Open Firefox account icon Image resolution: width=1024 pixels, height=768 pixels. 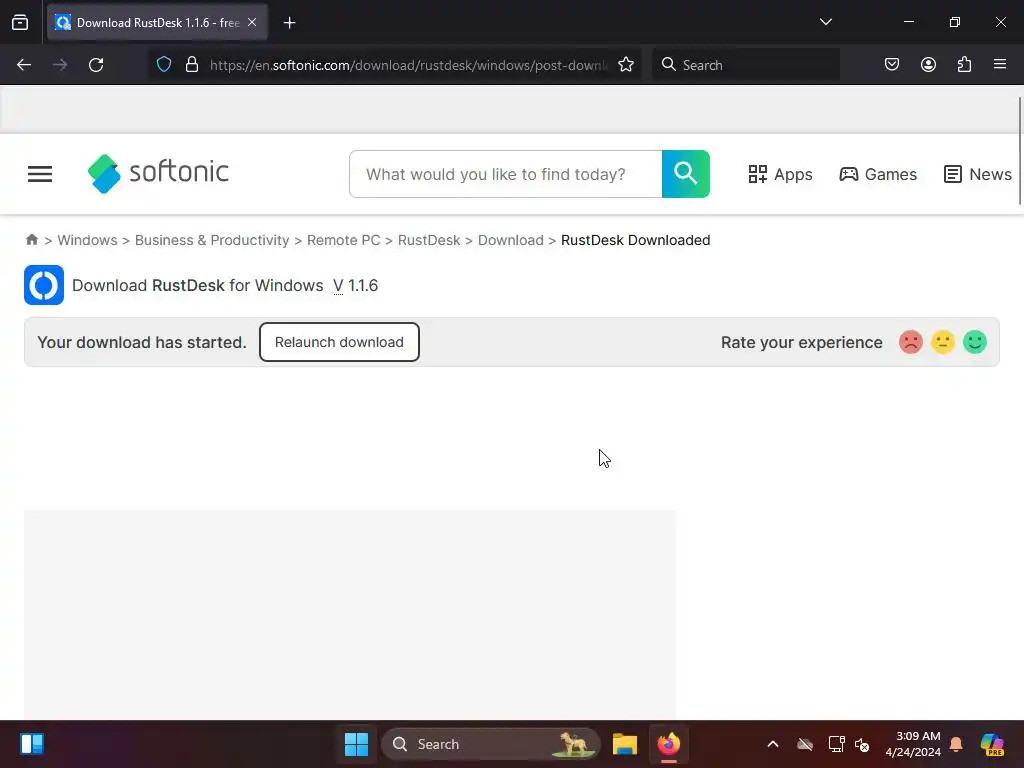coord(928,65)
